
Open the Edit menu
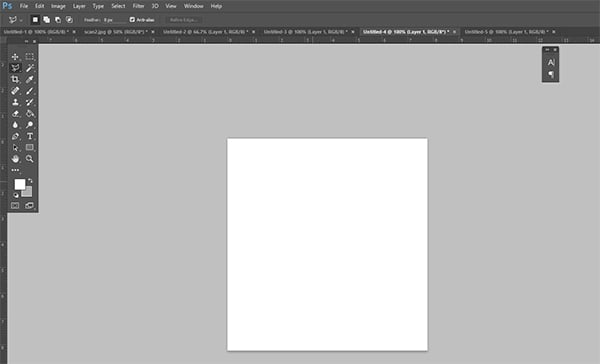[x=39, y=6]
